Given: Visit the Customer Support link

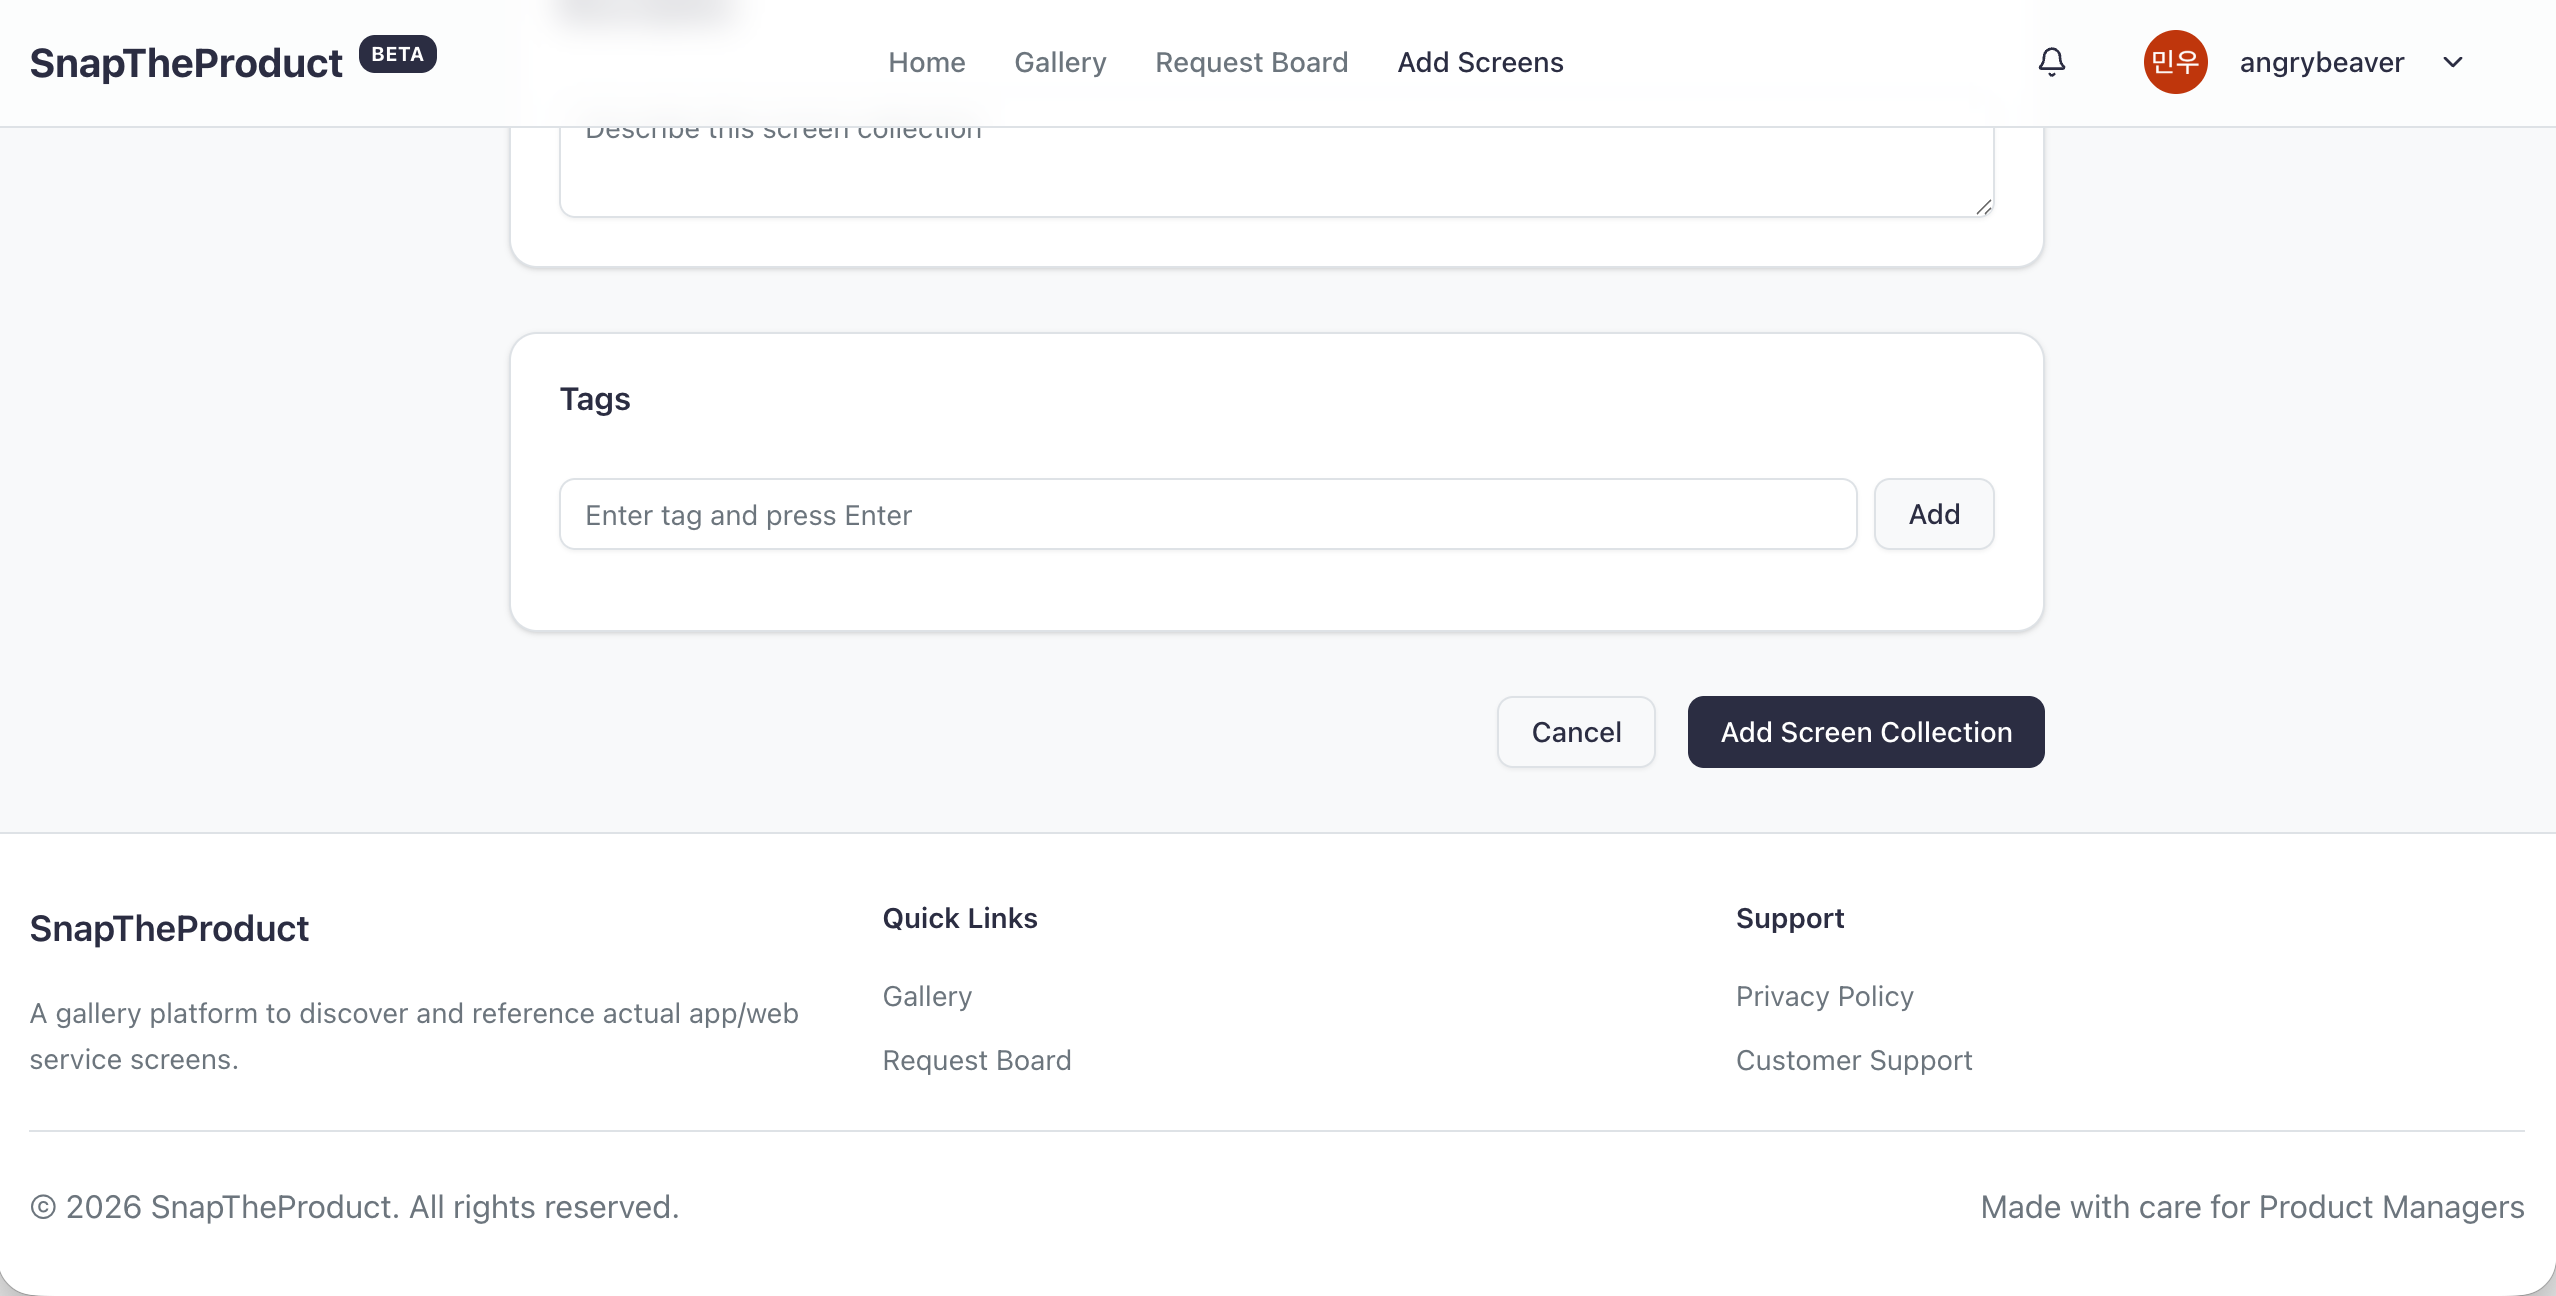Looking at the screenshot, I should click(1853, 1060).
